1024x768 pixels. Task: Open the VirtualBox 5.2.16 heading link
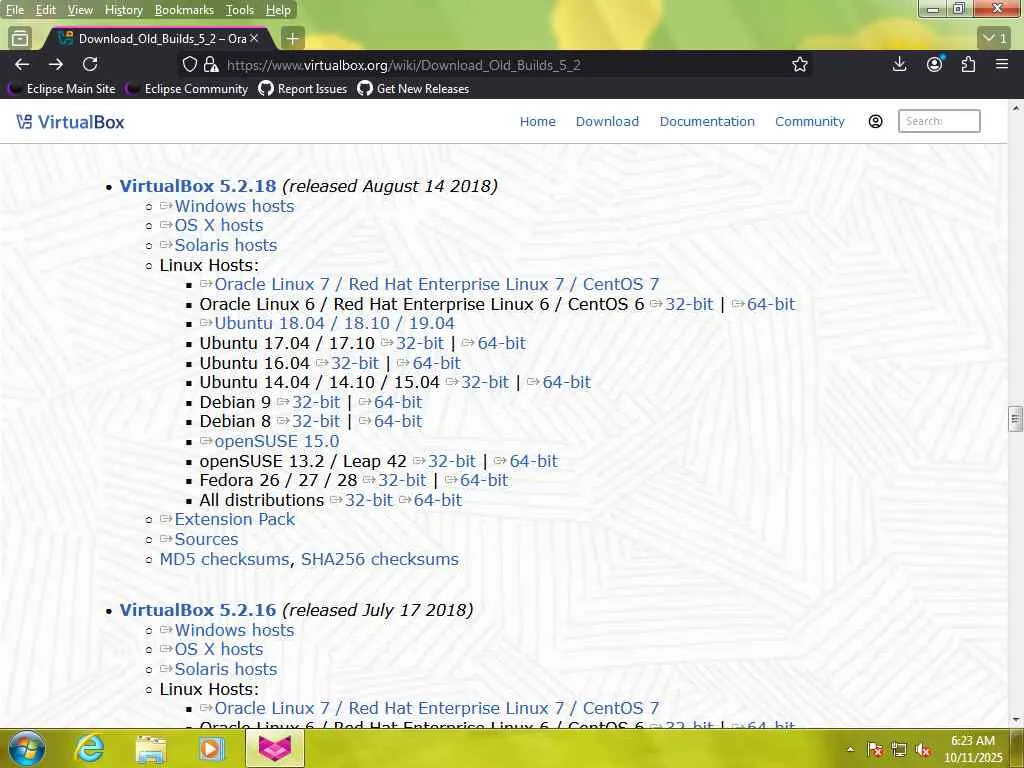(x=198, y=610)
